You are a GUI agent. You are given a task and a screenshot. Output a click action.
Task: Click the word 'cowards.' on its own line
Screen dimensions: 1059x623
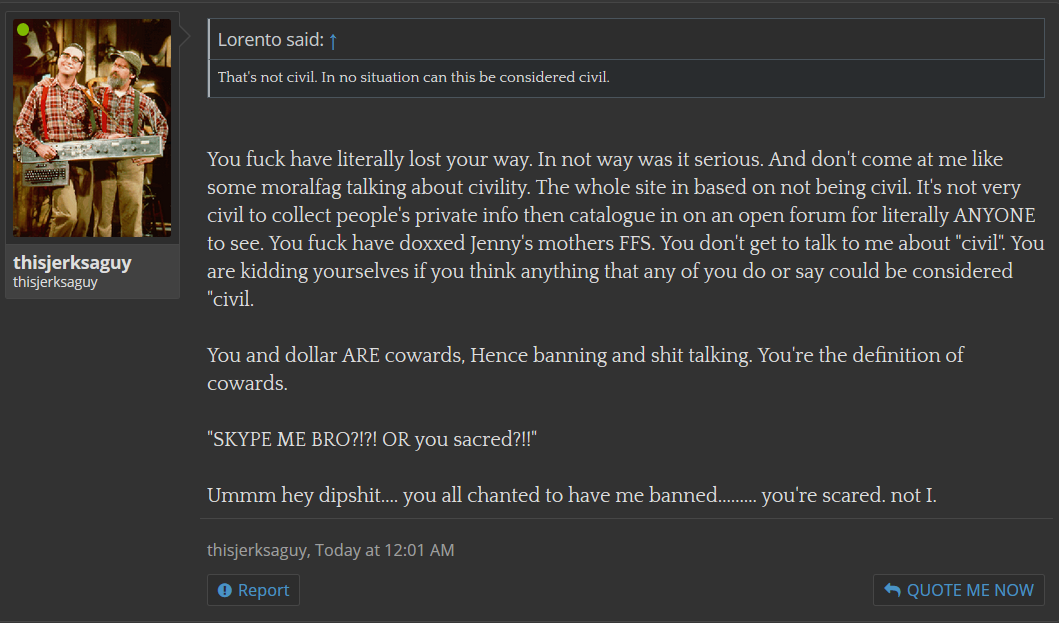(x=247, y=383)
